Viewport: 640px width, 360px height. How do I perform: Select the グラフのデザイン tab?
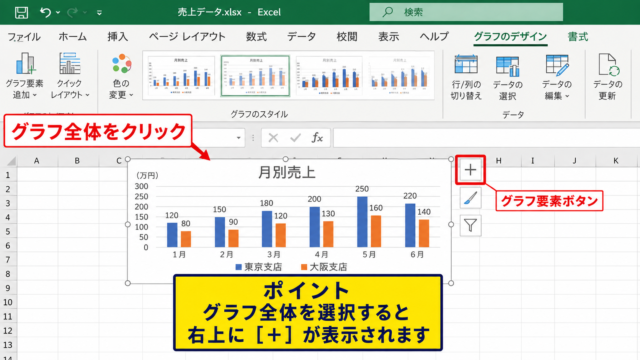(510, 37)
